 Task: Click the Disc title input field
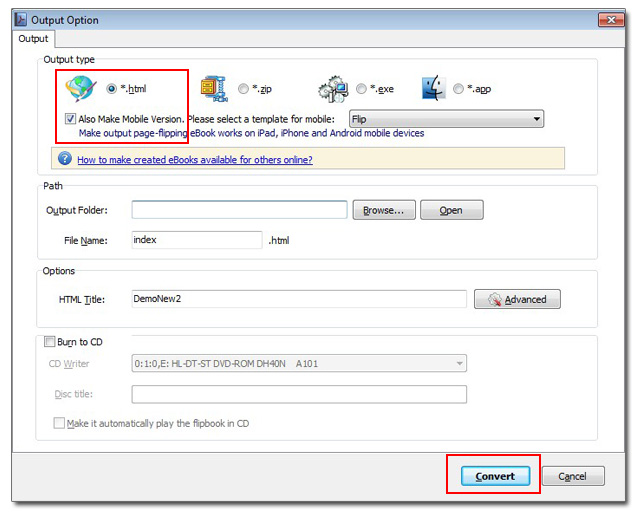(299, 394)
